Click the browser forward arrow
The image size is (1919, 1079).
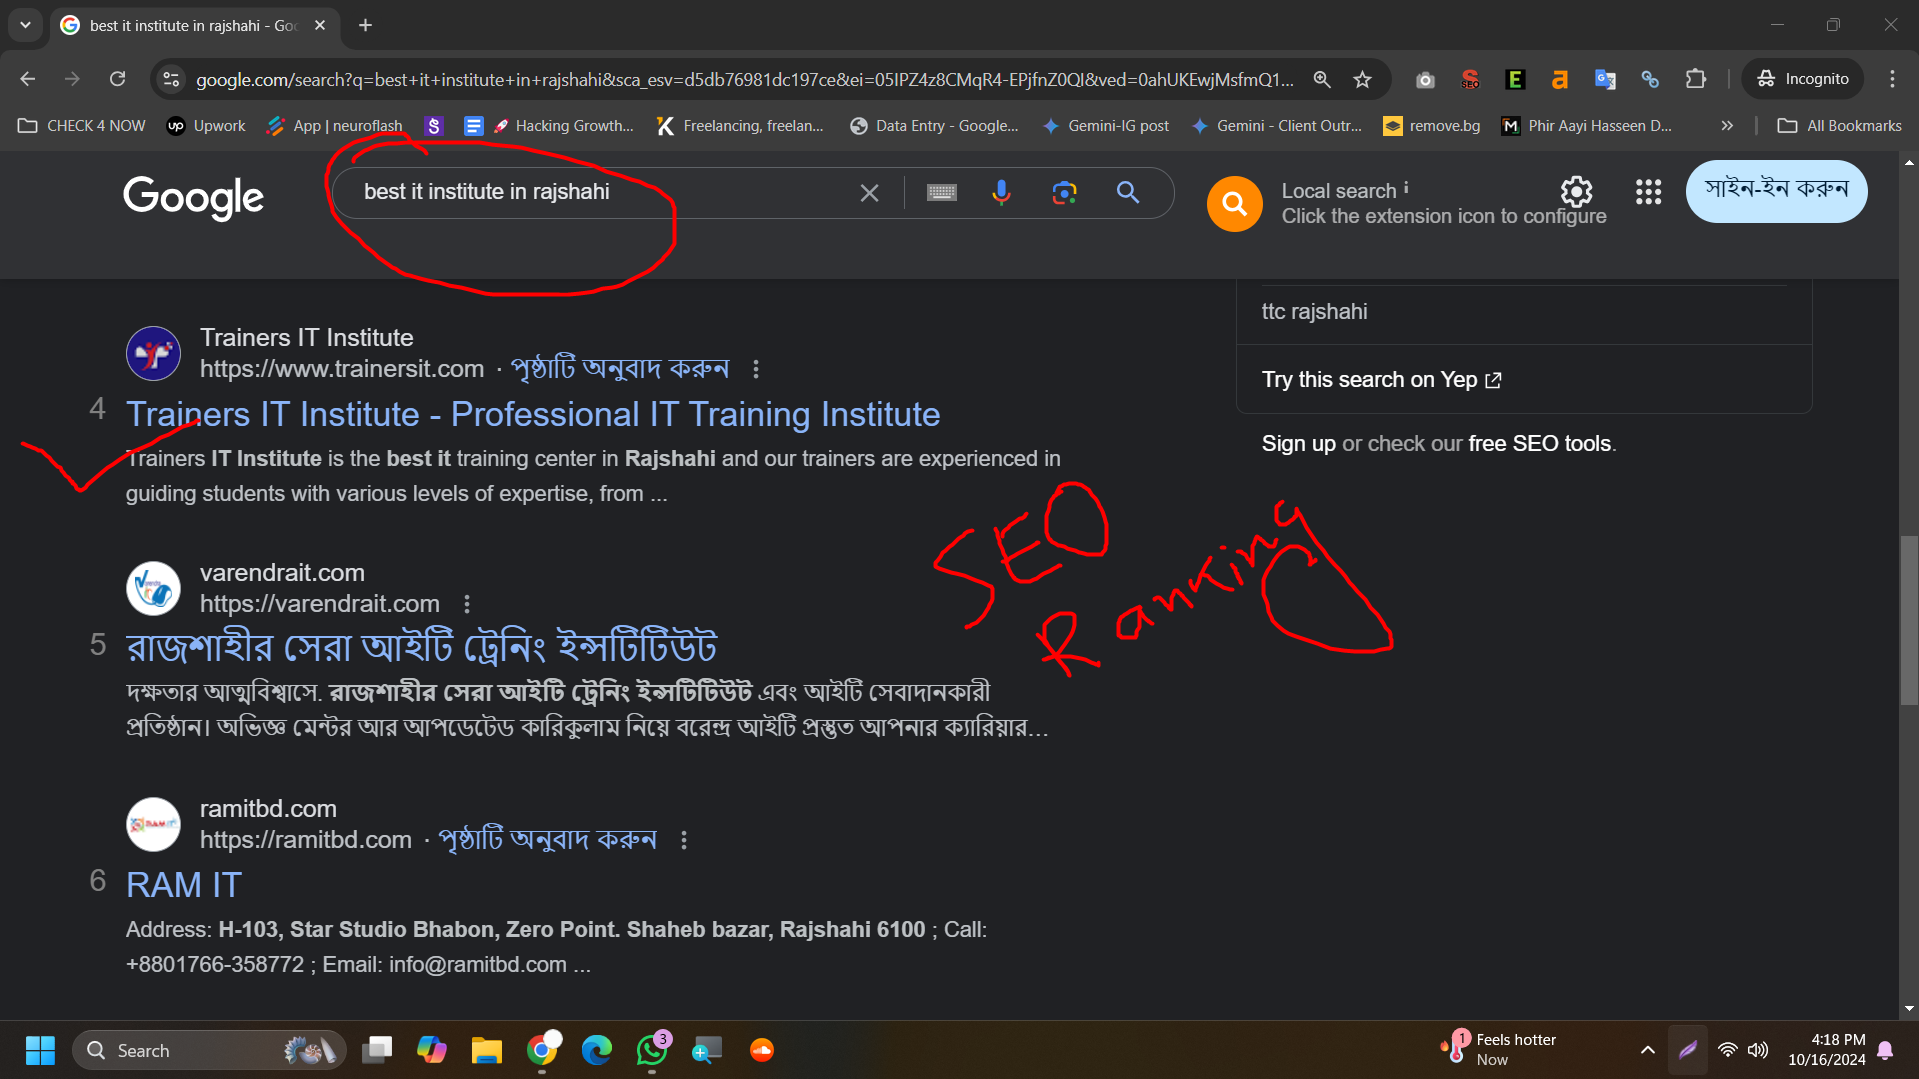[72, 79]
